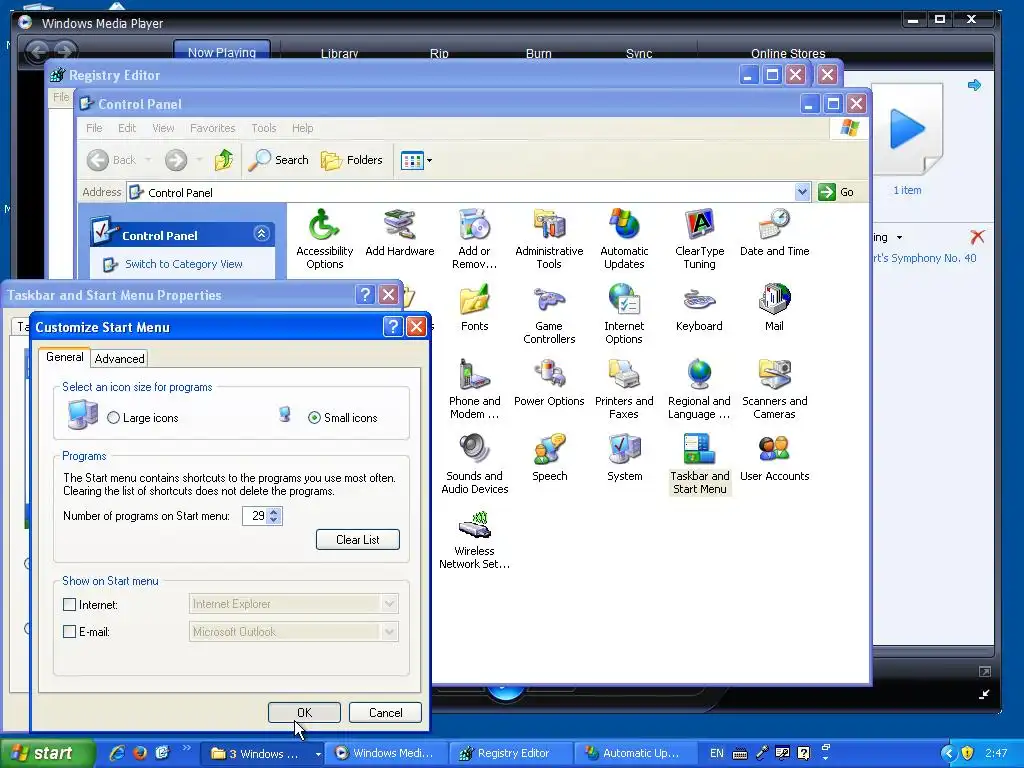The height and width of the screenshot is (768, 1024).
Task: Open Date and Time icon
Action: (775, 233)
